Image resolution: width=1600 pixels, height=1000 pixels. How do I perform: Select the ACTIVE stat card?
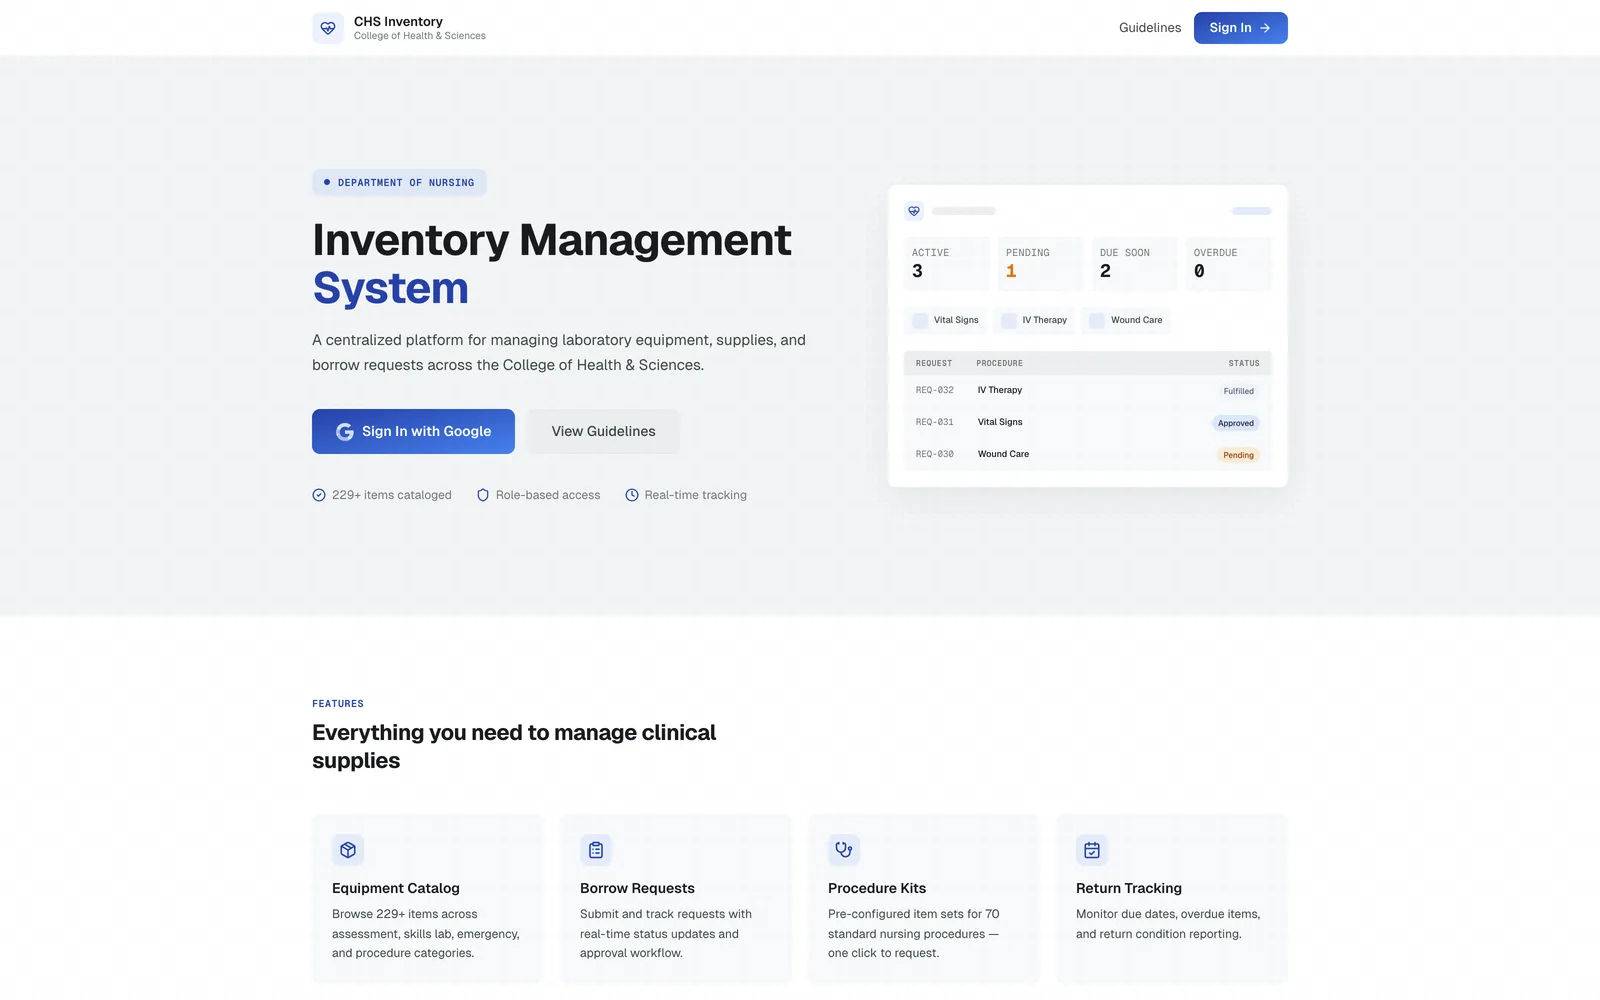pyautogui.click(x=946, y=264)
